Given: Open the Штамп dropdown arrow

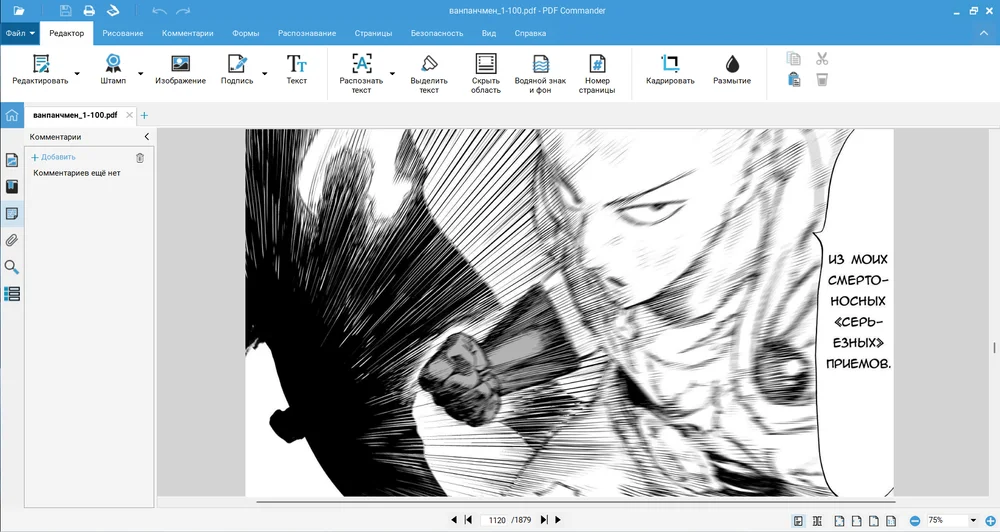Looking at the screenshot, I should (x=140, y=73).
